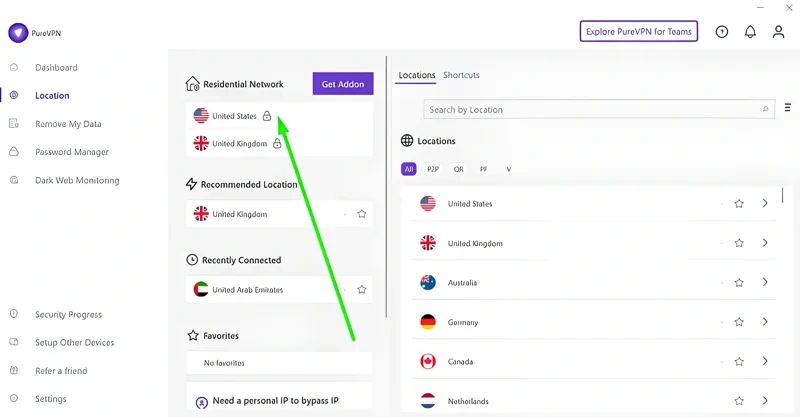
Task: Toggle favorite star for United States in list
Action: pyautogui.click(x=739, y=204)
